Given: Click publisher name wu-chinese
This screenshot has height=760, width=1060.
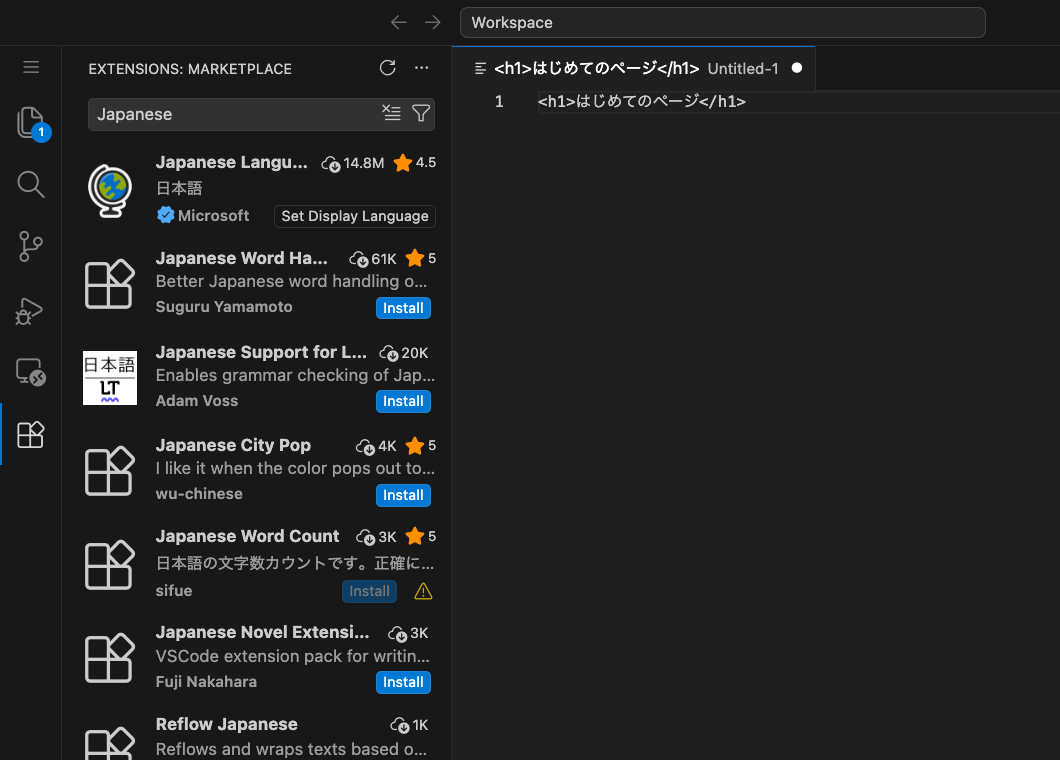Looking at the screenshot, I should tap(199, 494).
